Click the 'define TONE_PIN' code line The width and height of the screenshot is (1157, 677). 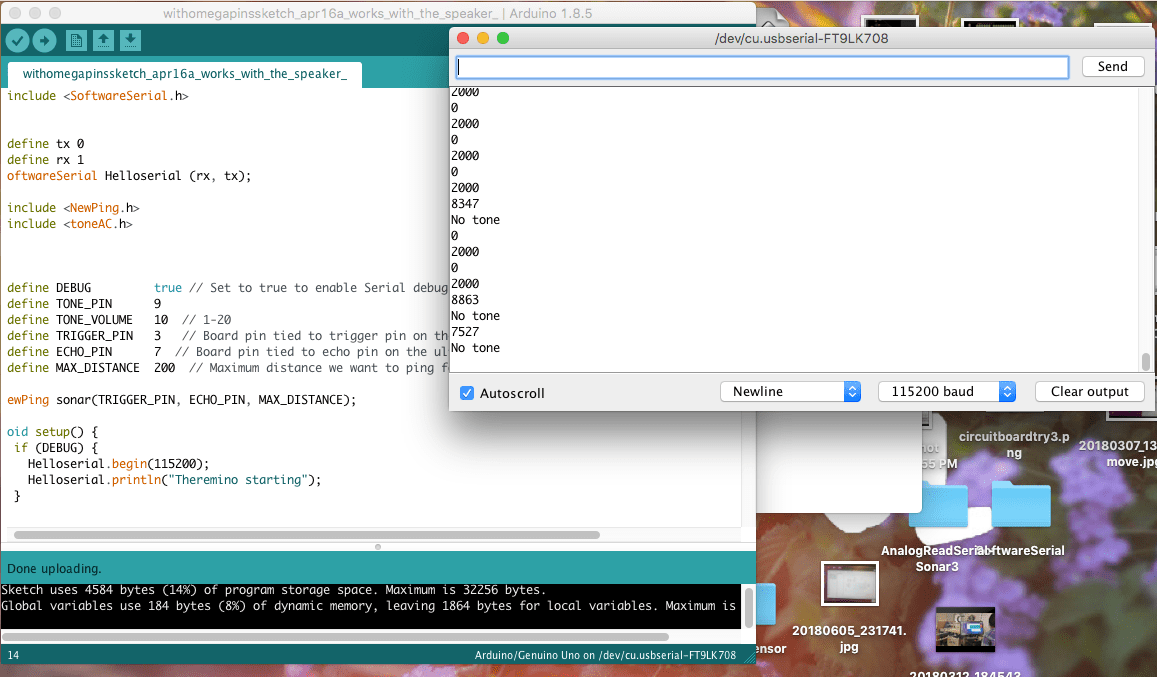point(84,303)
